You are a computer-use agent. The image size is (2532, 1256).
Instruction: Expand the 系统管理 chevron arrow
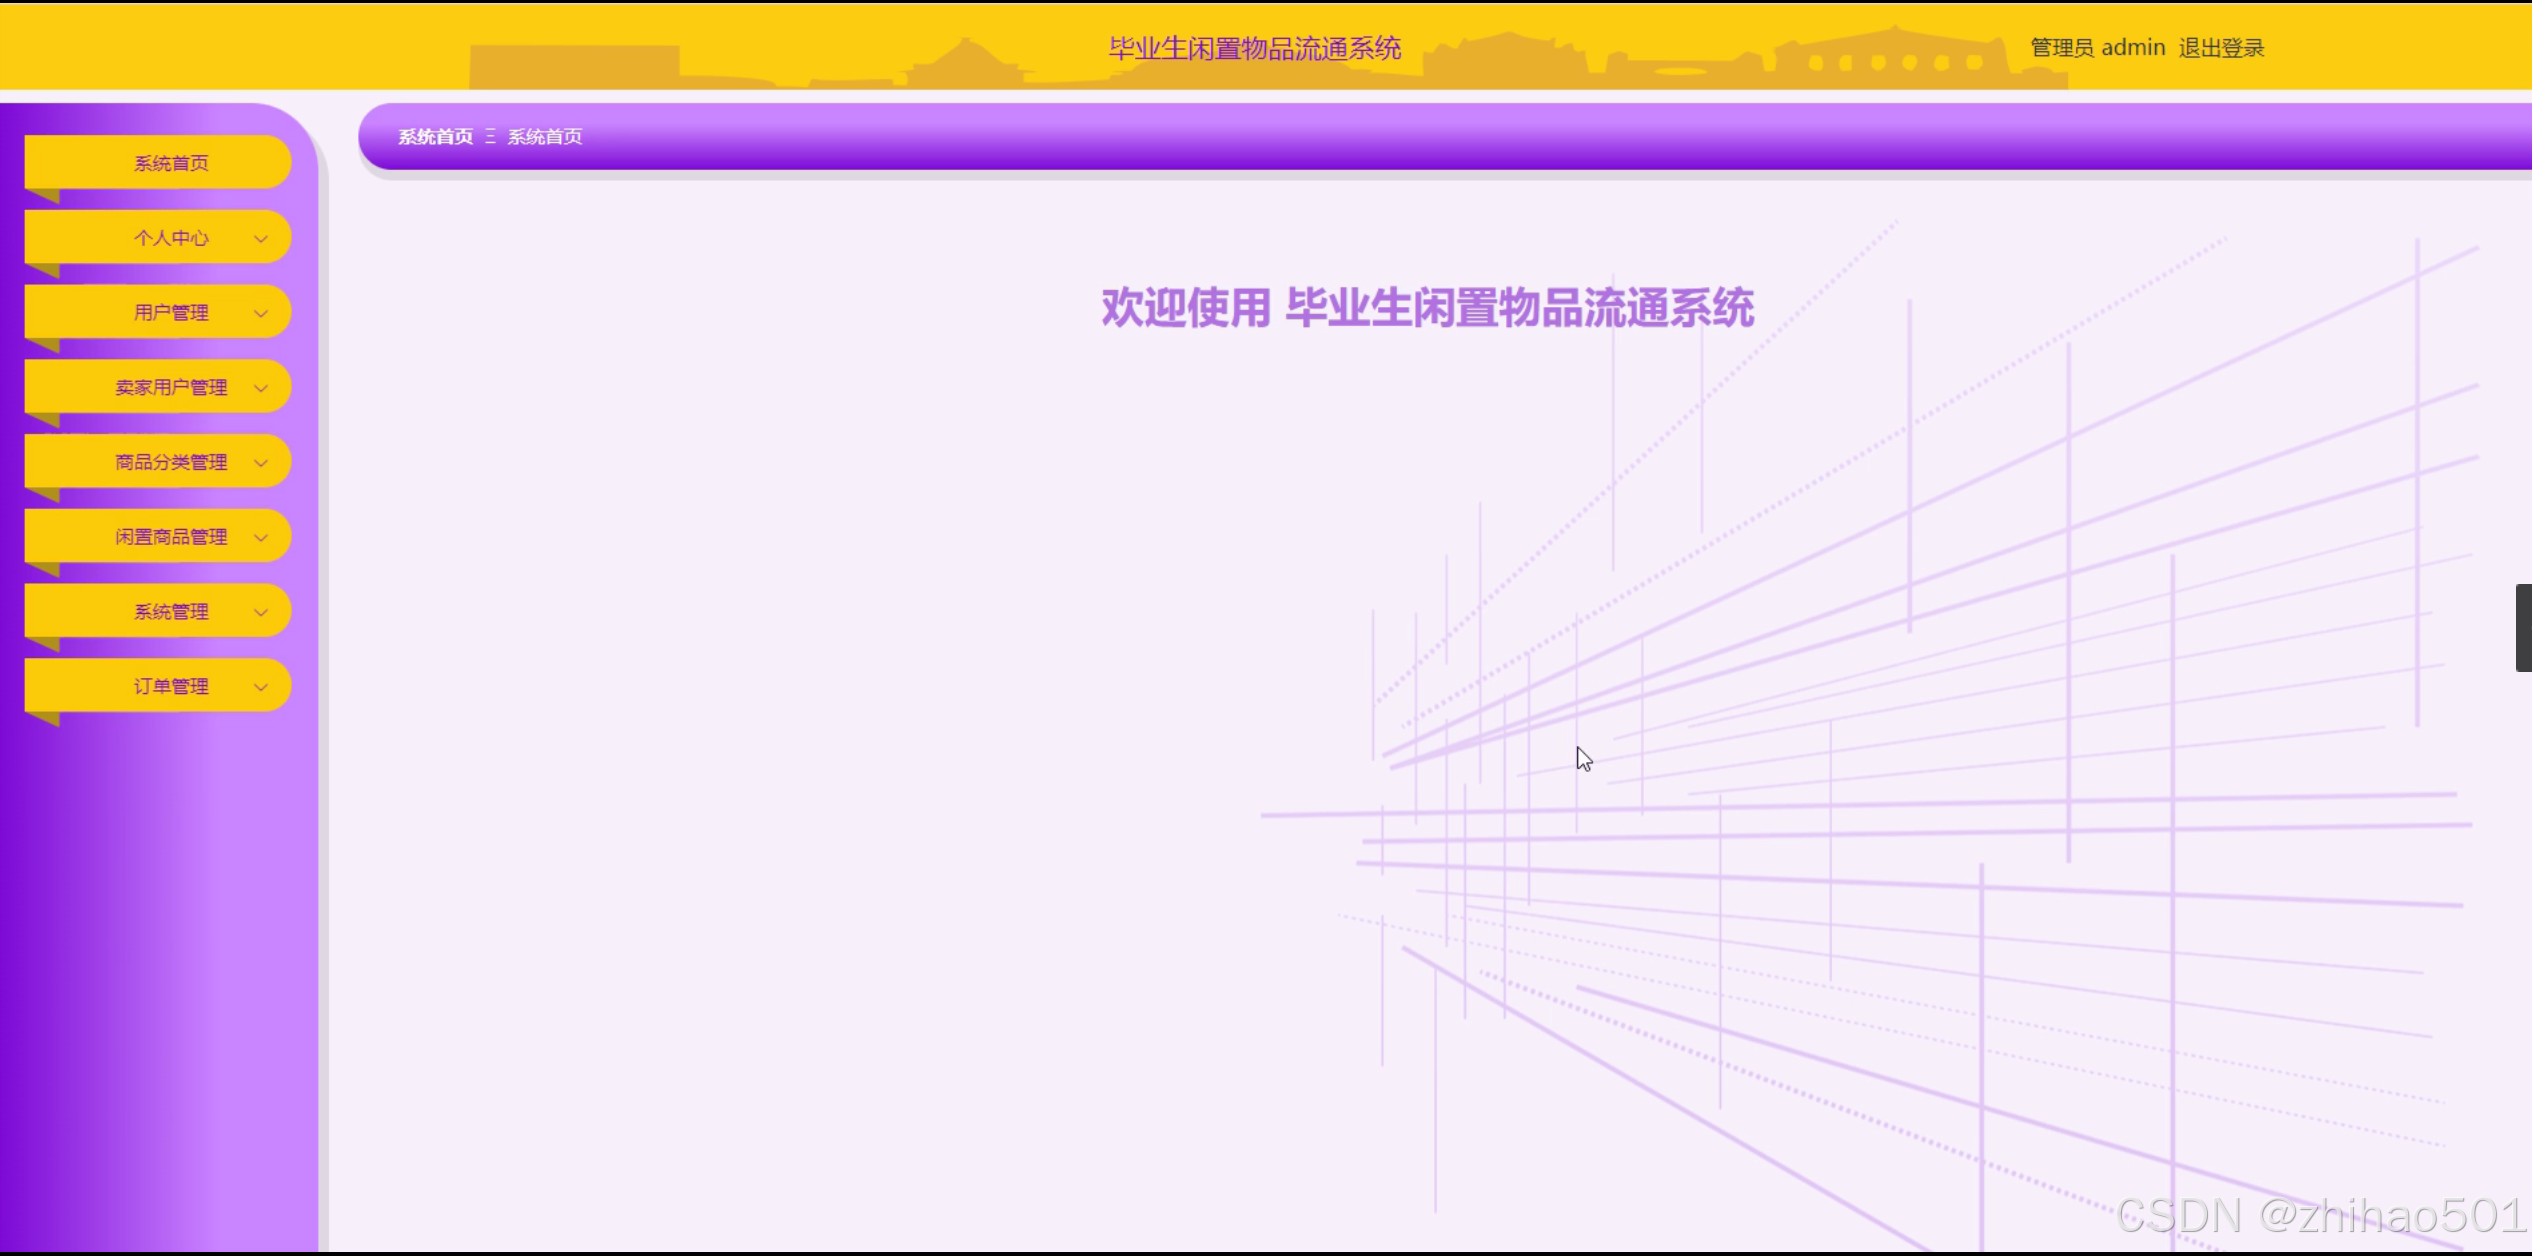(x=261, y=613)
